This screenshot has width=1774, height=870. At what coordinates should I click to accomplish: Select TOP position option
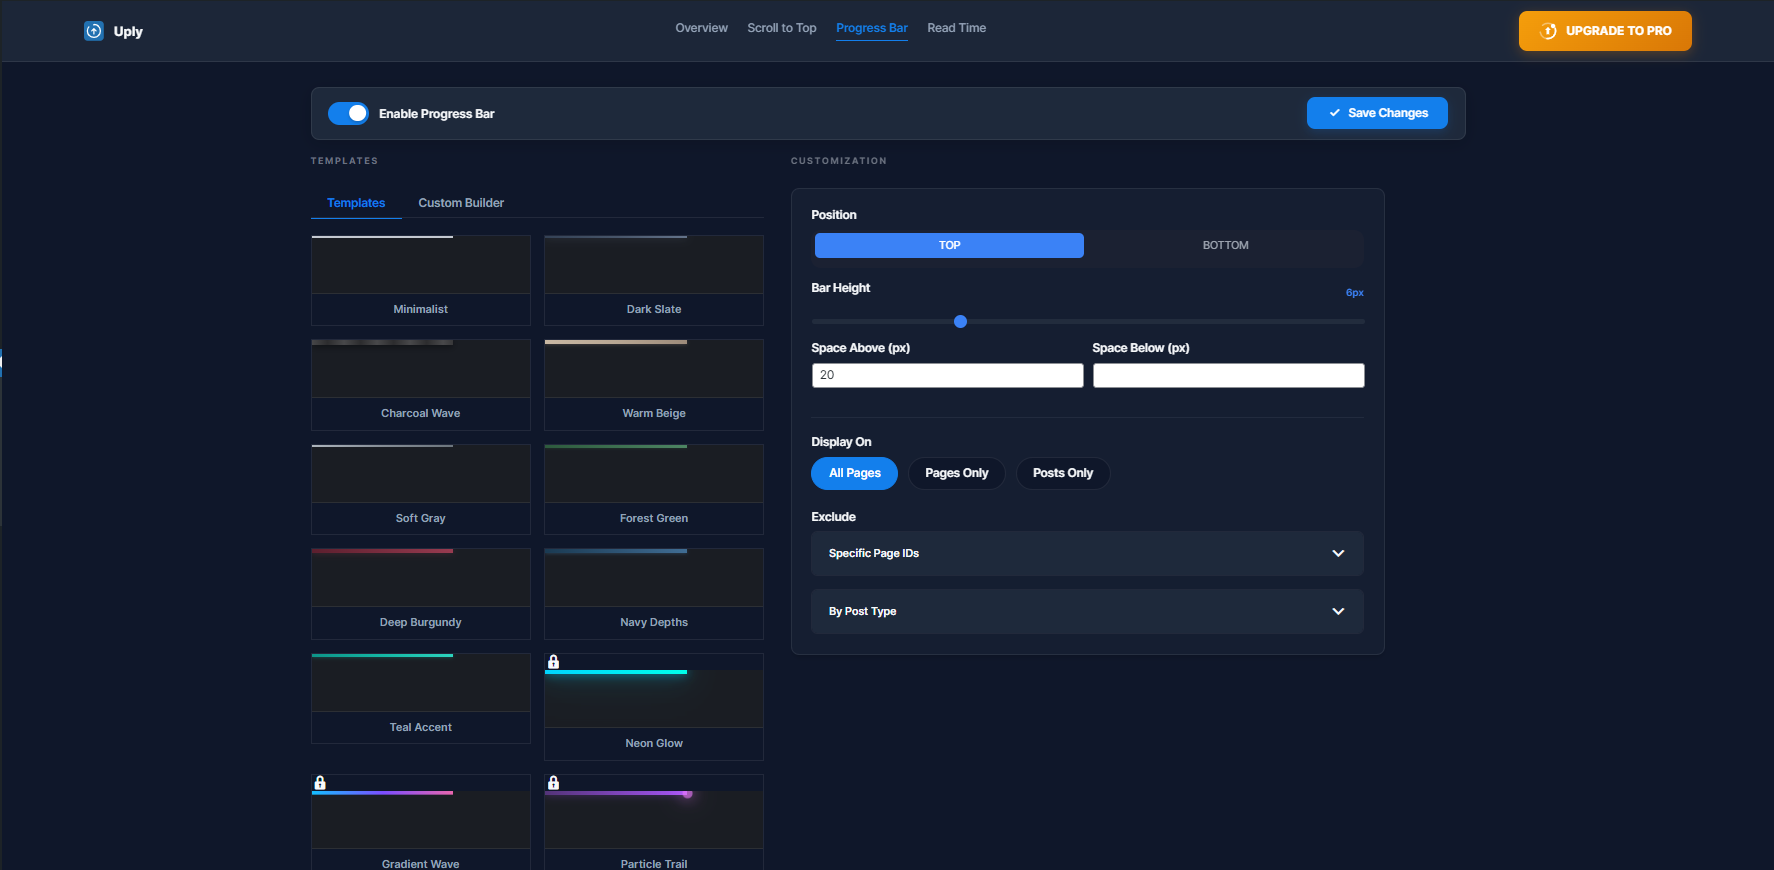(x=949, y=245)
